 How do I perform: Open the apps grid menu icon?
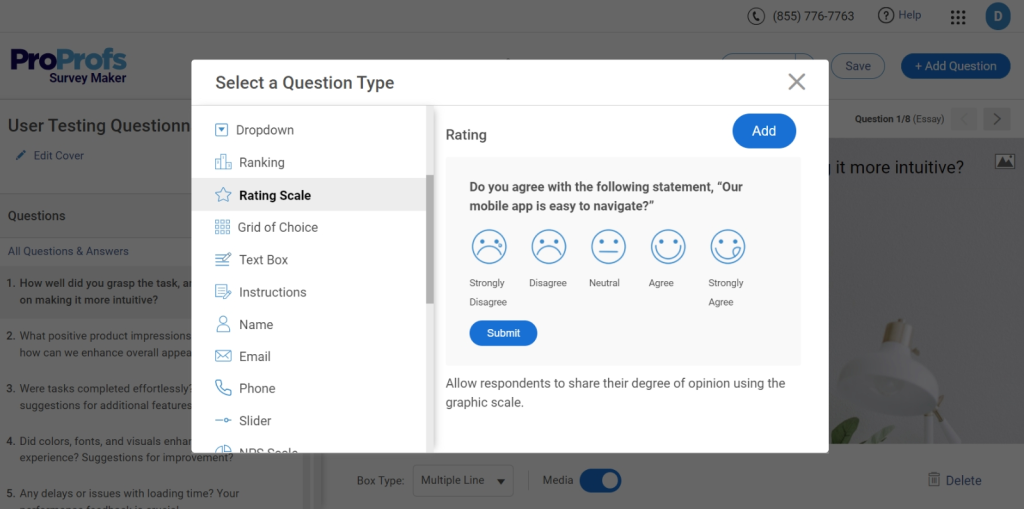pyautogui.click(x=958, y=17)
